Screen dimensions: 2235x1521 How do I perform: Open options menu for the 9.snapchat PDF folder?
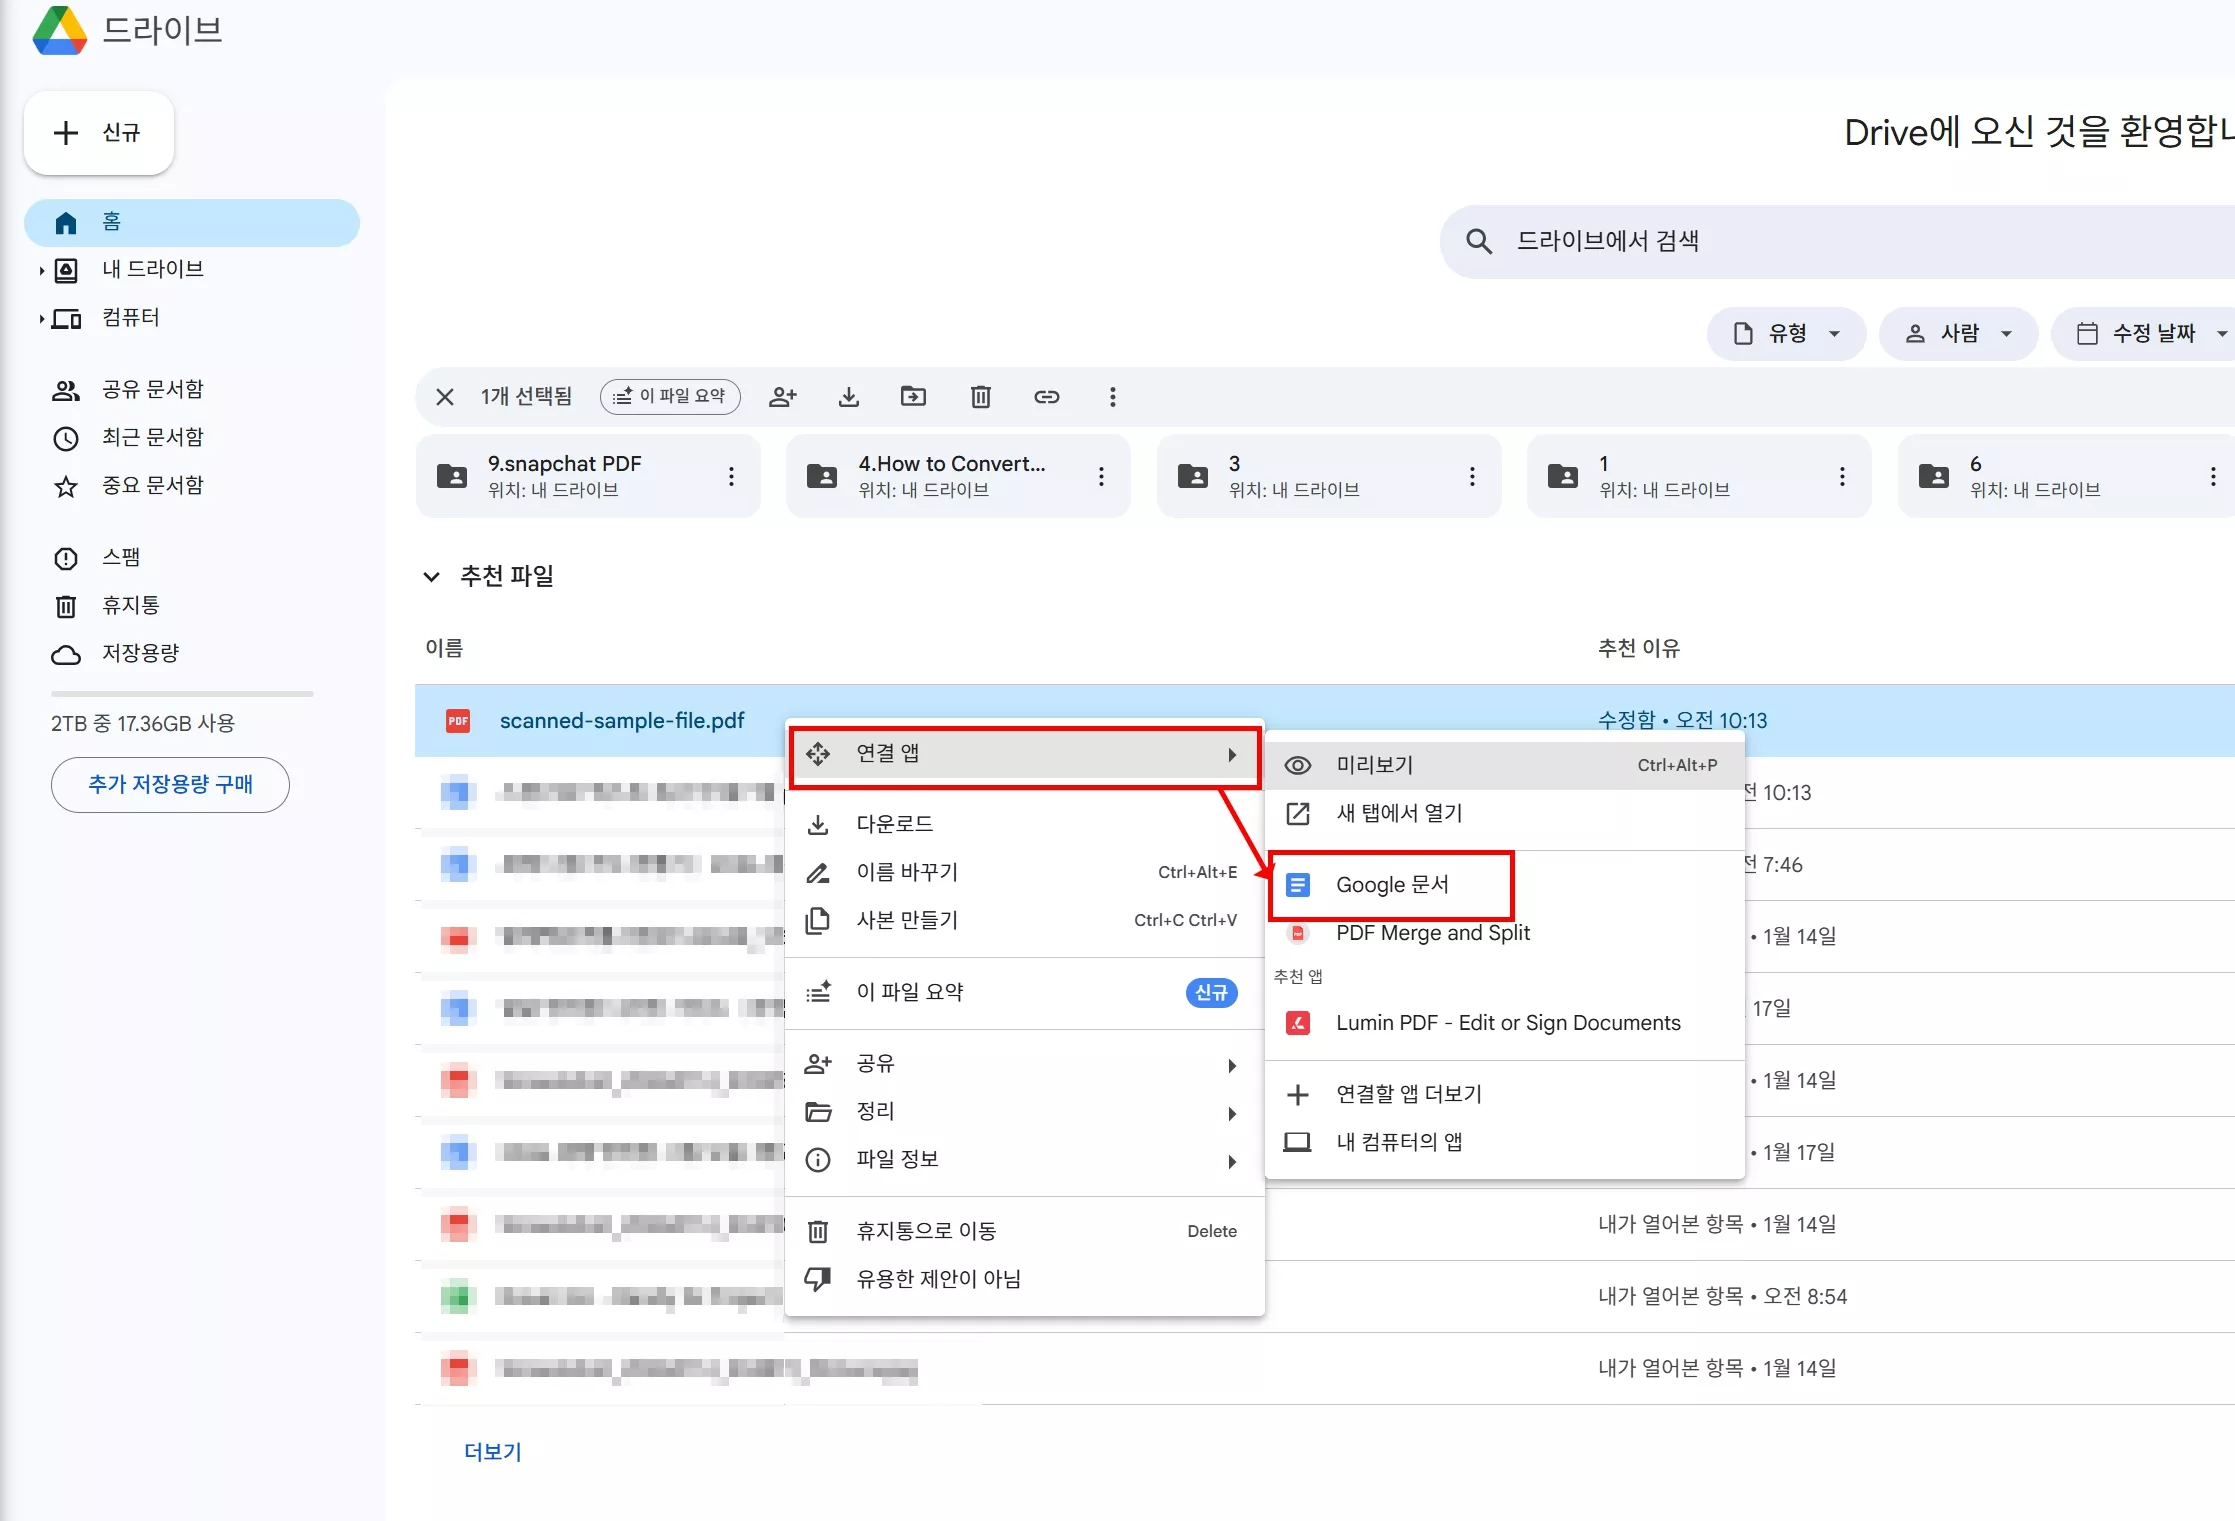point(731,476)
